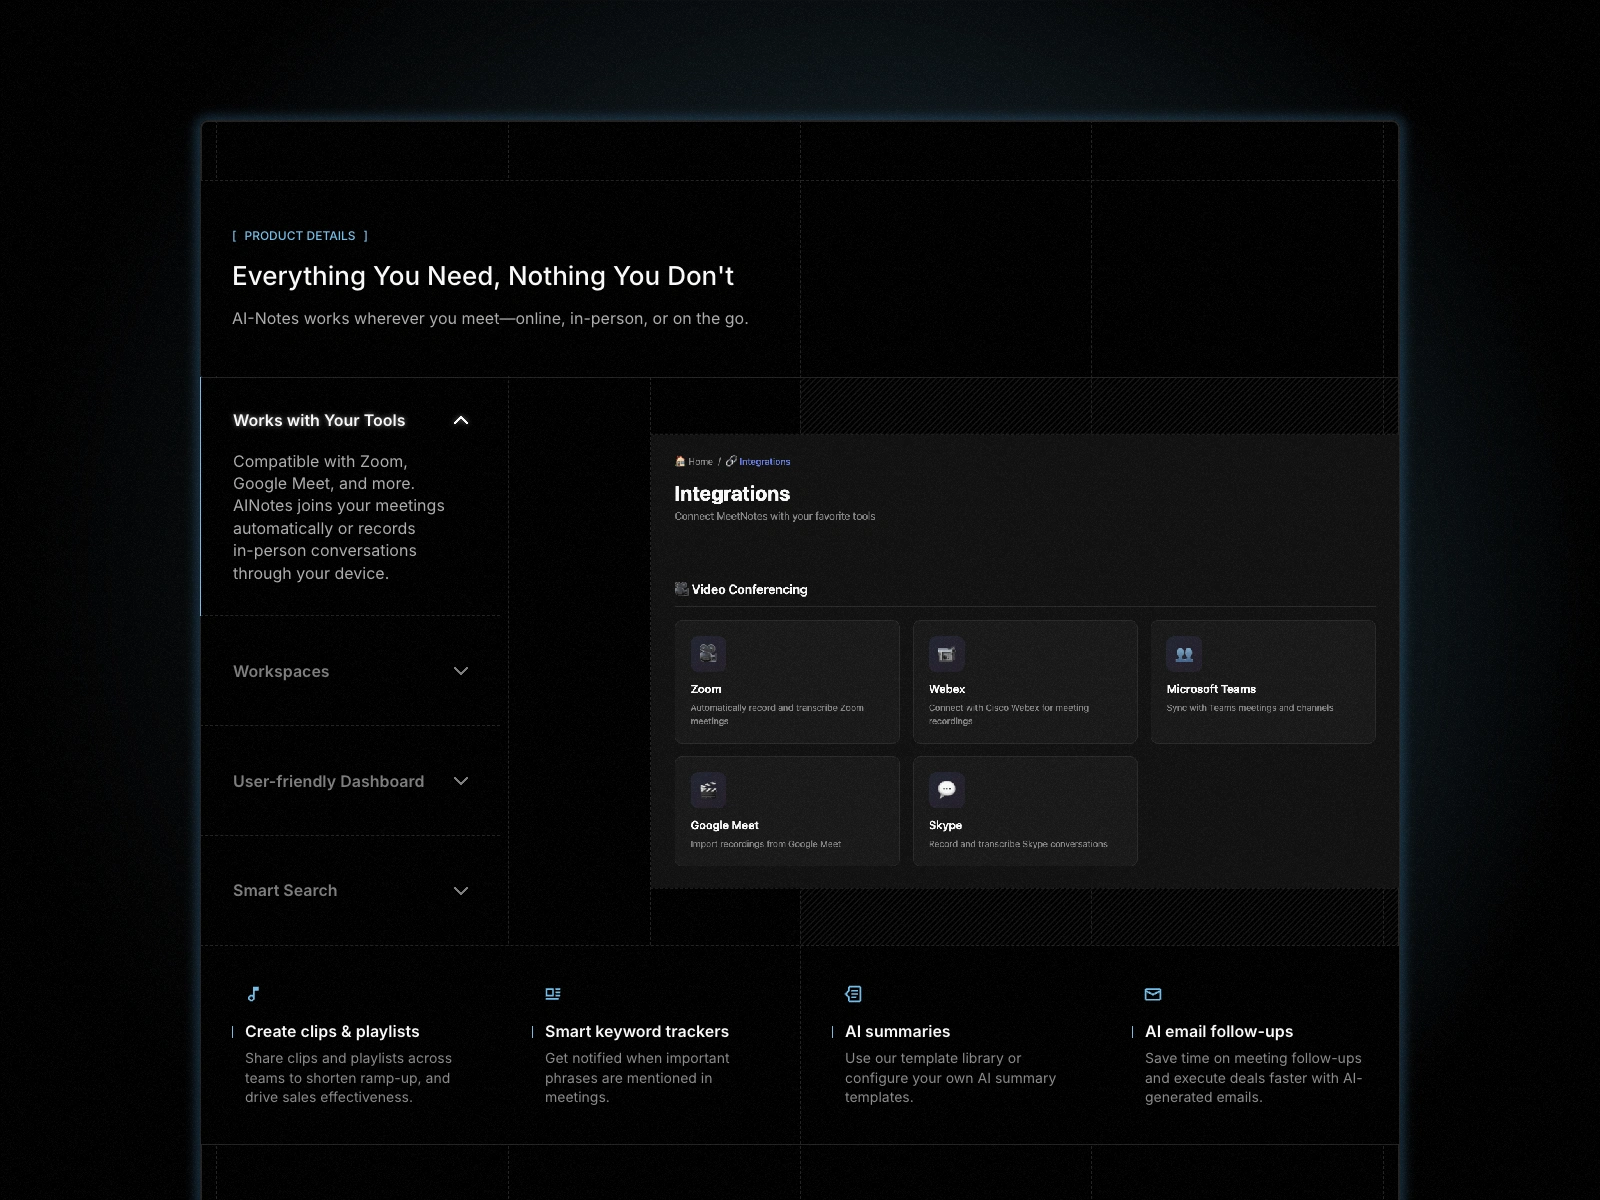
Task: Click the AI summaries title
Action: point(897,1031)
